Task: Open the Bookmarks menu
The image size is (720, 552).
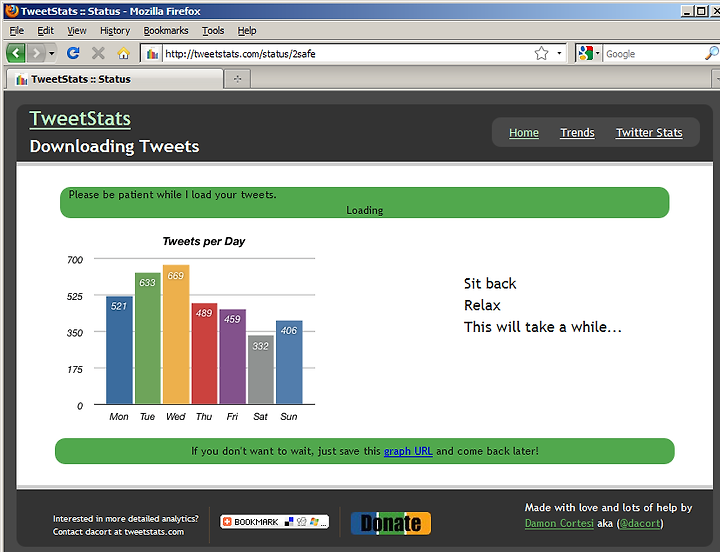Action: click(166, 30)
